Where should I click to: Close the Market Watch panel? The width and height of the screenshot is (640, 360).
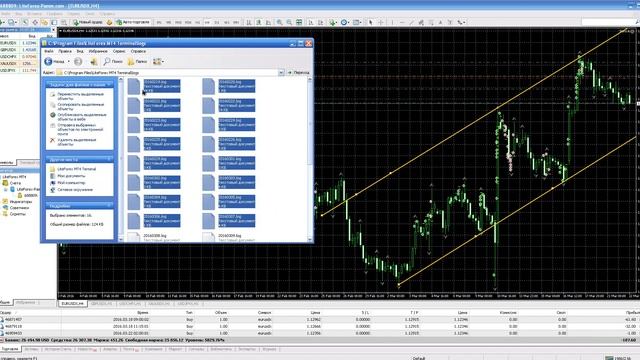point(53,30)
